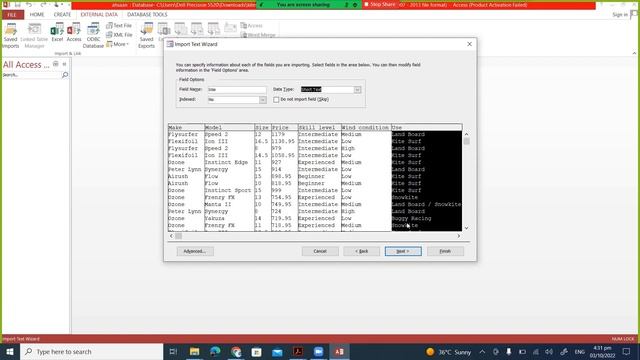
Task: Open Google Chrome from the taskbar
Action: click(x=236, y=351)
